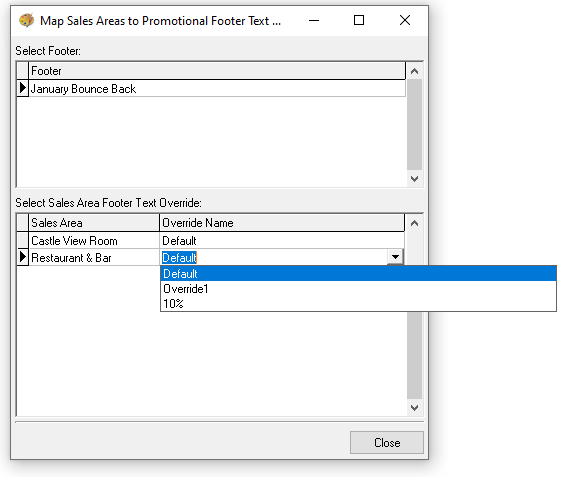This screenshot has height=477, width=565.
Task: Click down arrow of footer list scrollbar
Action: (x=414, y=178)
